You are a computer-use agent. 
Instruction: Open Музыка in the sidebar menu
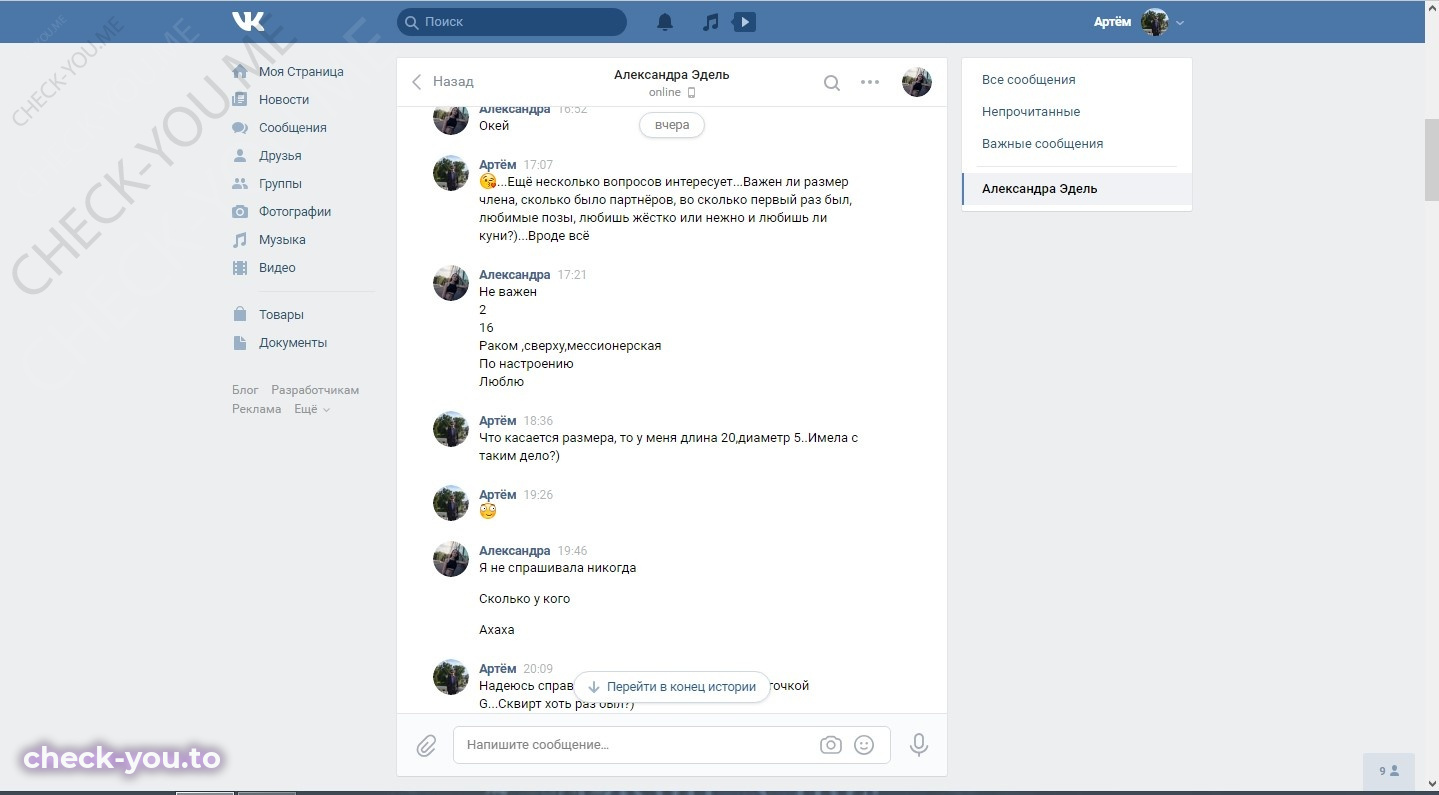pyautogui.click(x=282, y=240)
